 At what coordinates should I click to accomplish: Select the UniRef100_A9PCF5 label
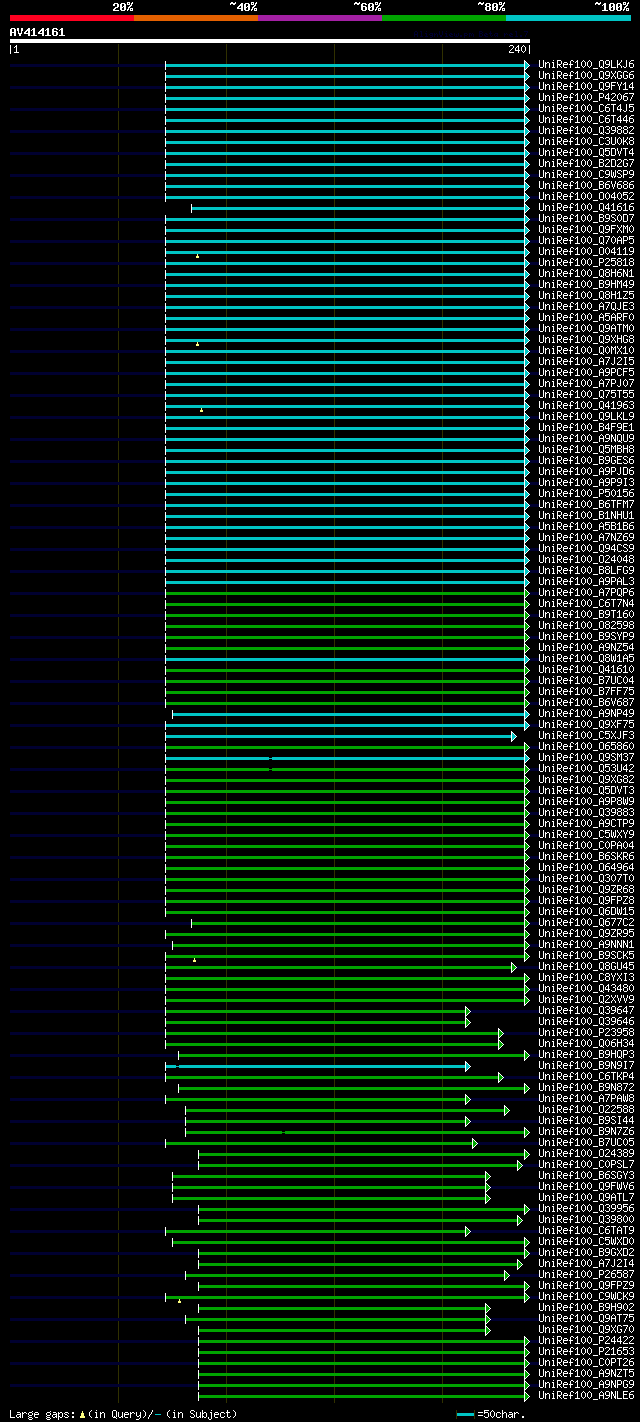[x=586, y=372]
